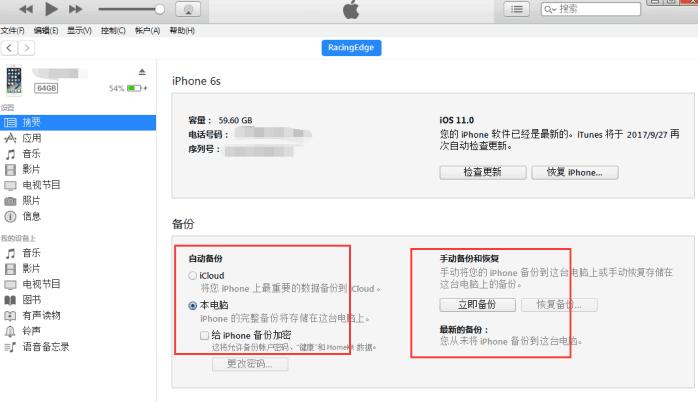Go forward with the right chevron
This screenshot has height=402, width=698.
27,48
